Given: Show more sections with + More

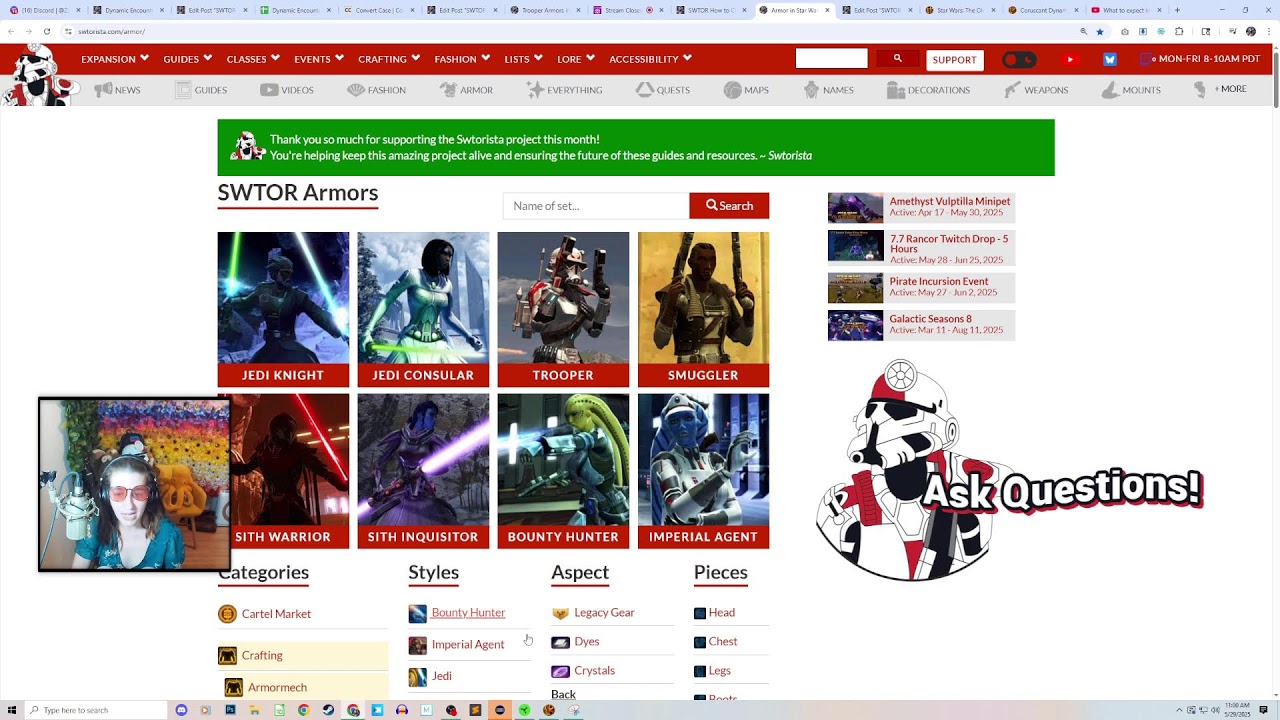Looking at the screenshot, I should click(x=1231, y=89).
